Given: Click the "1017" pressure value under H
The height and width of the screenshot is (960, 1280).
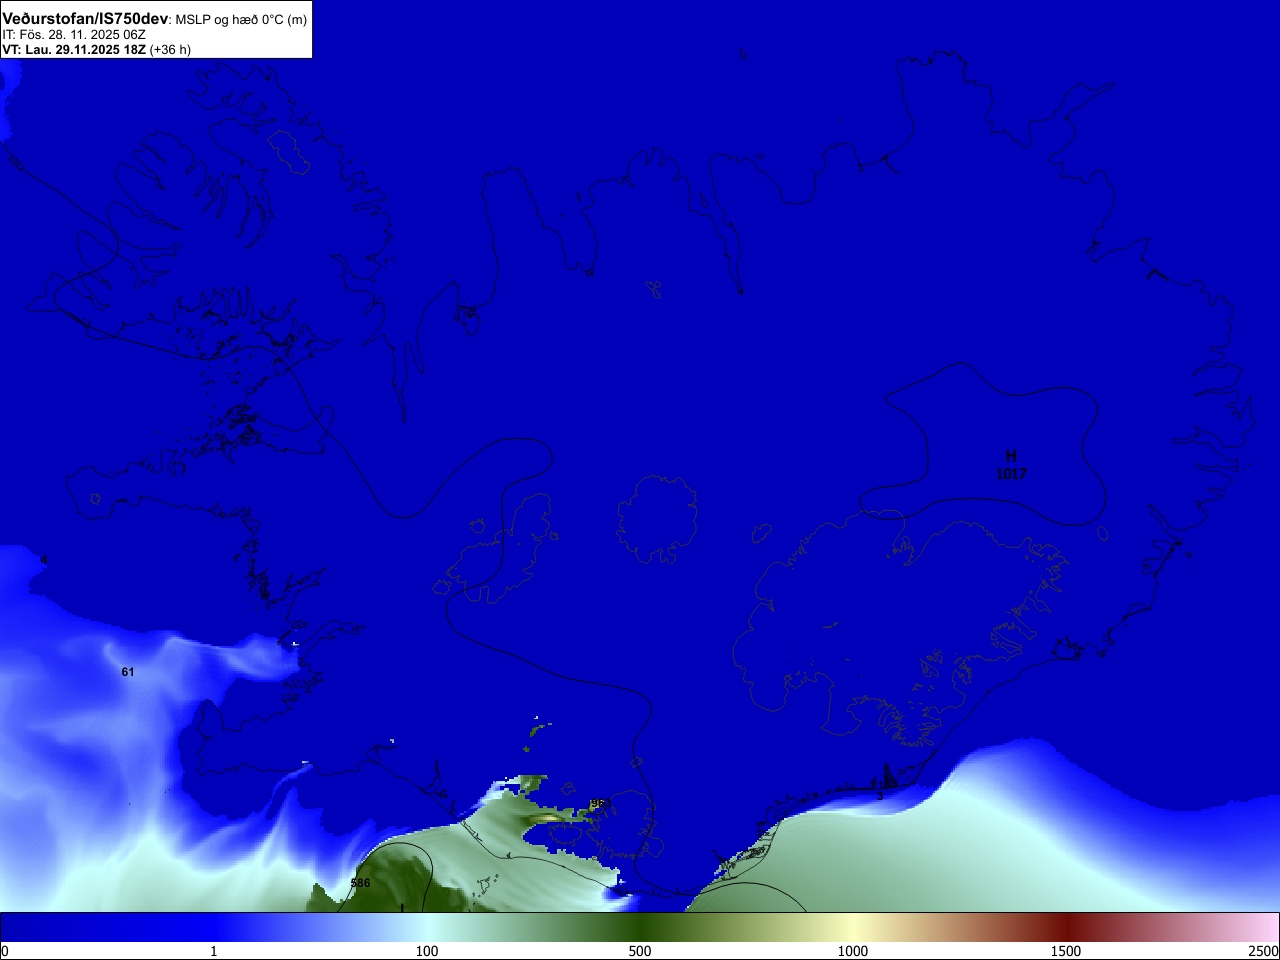Looking at the screenshot, I should click(1011, 474).
